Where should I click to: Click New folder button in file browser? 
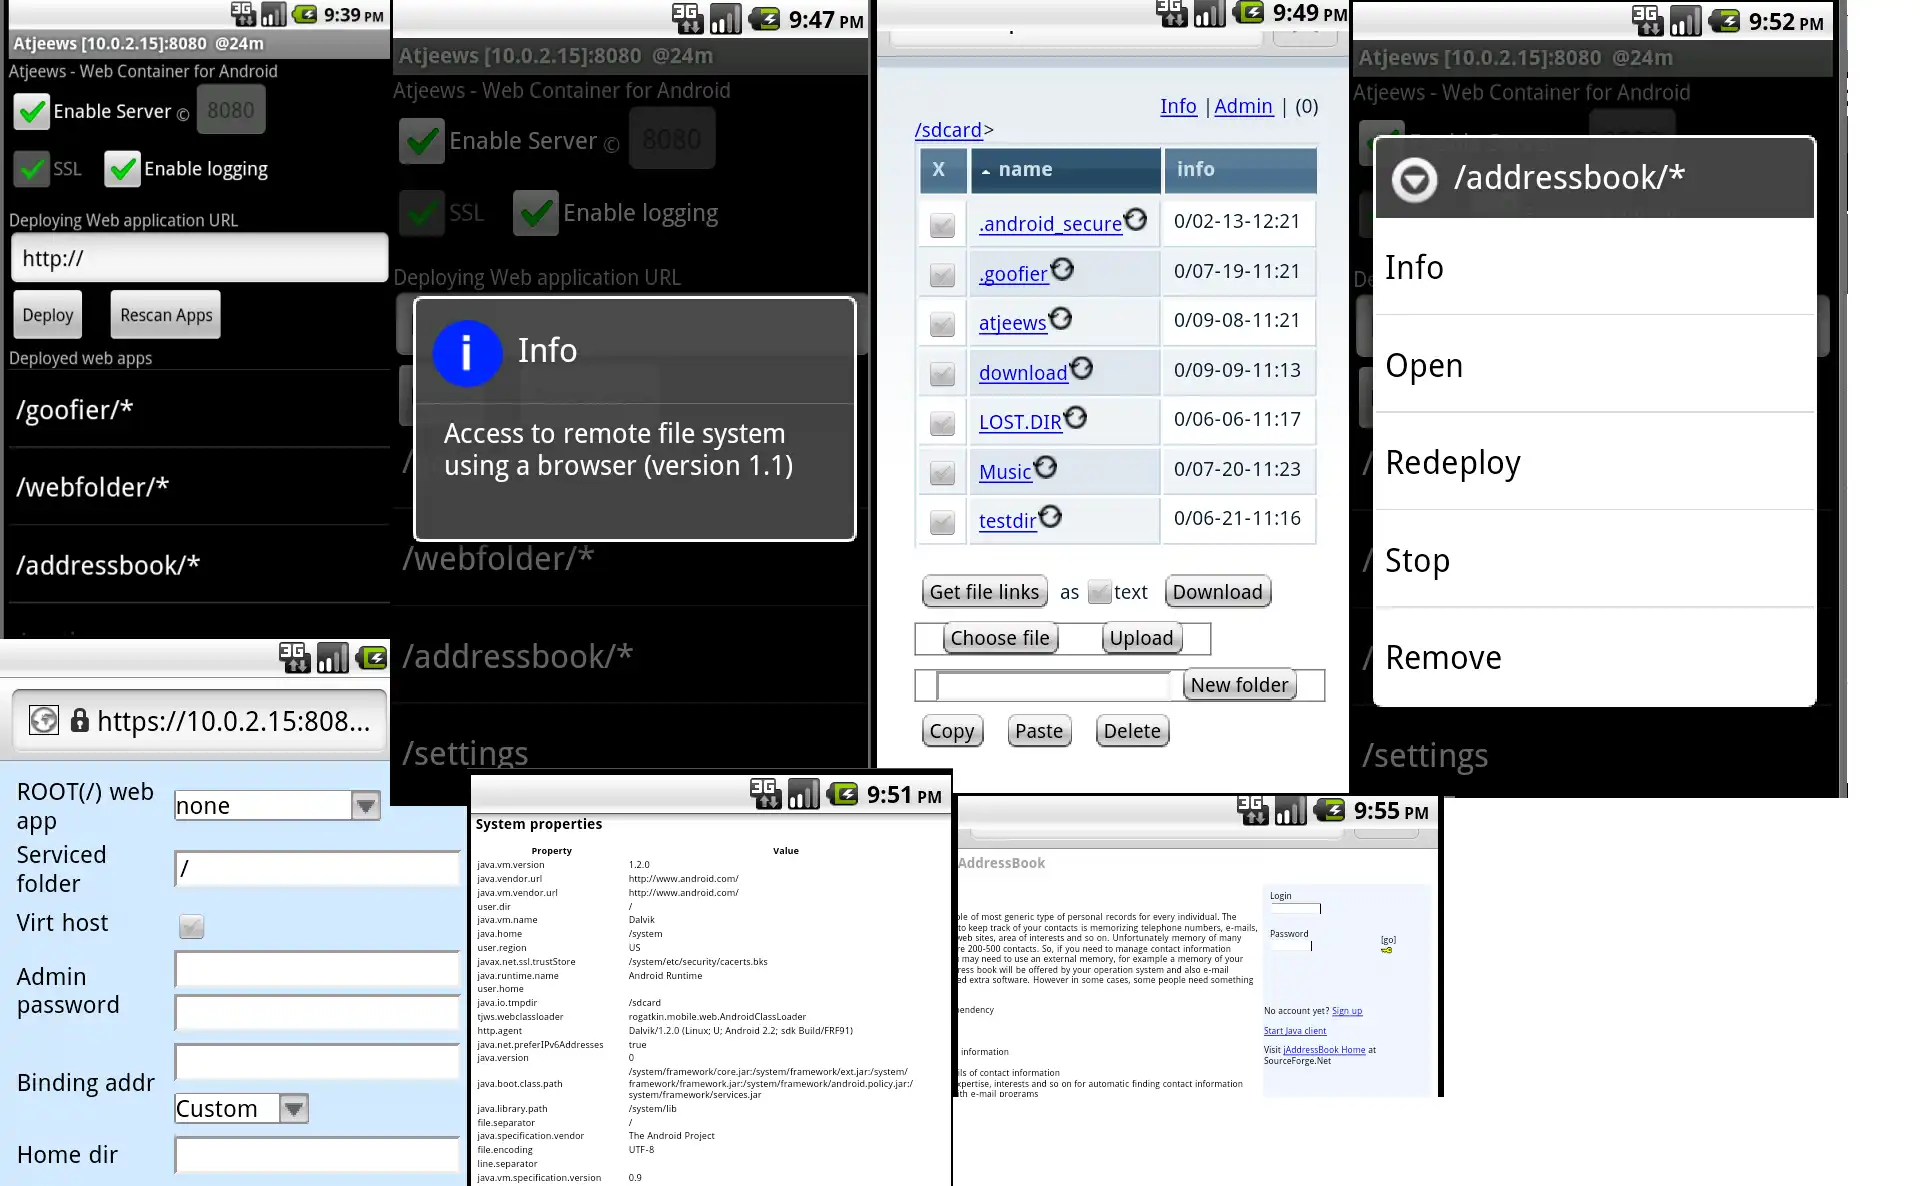click(1238, 684)
